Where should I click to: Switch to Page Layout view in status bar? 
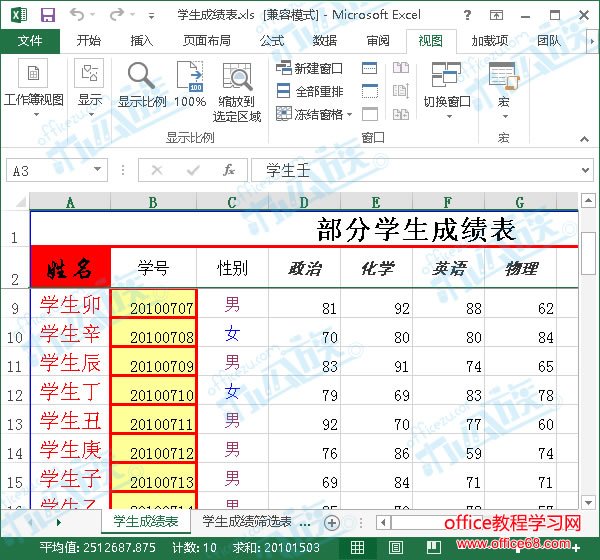click(x=396, y=547)
